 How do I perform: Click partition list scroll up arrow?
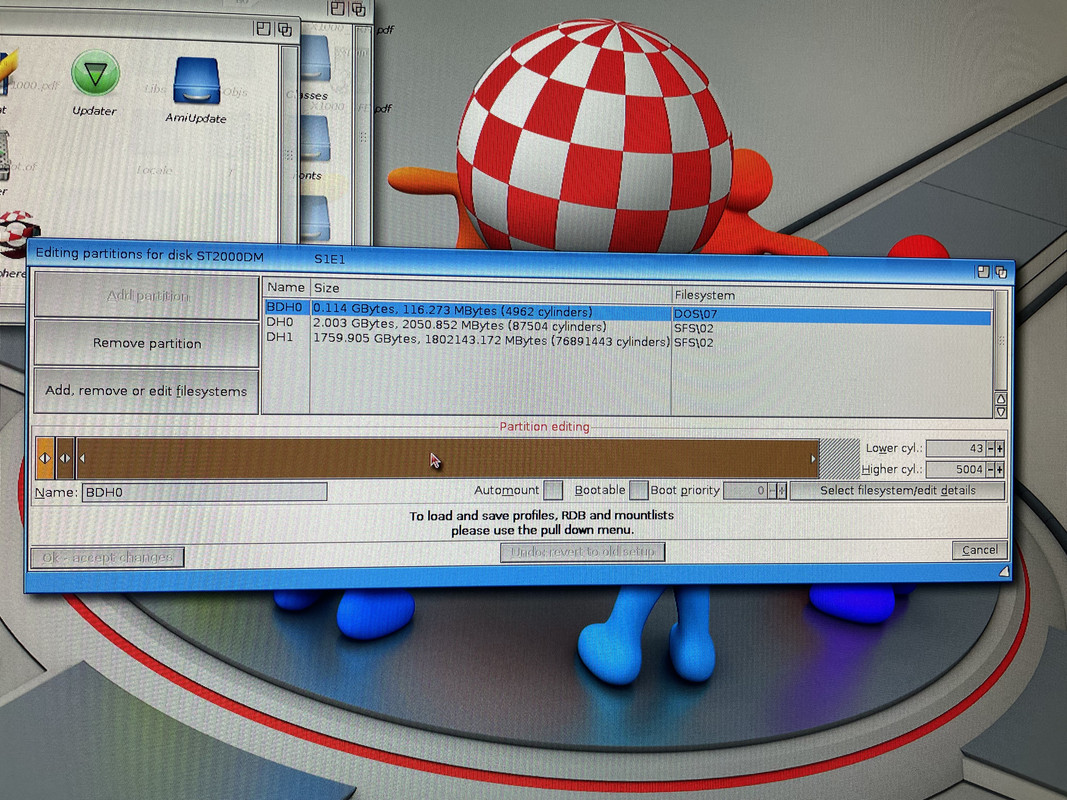tap(1001, 399)
